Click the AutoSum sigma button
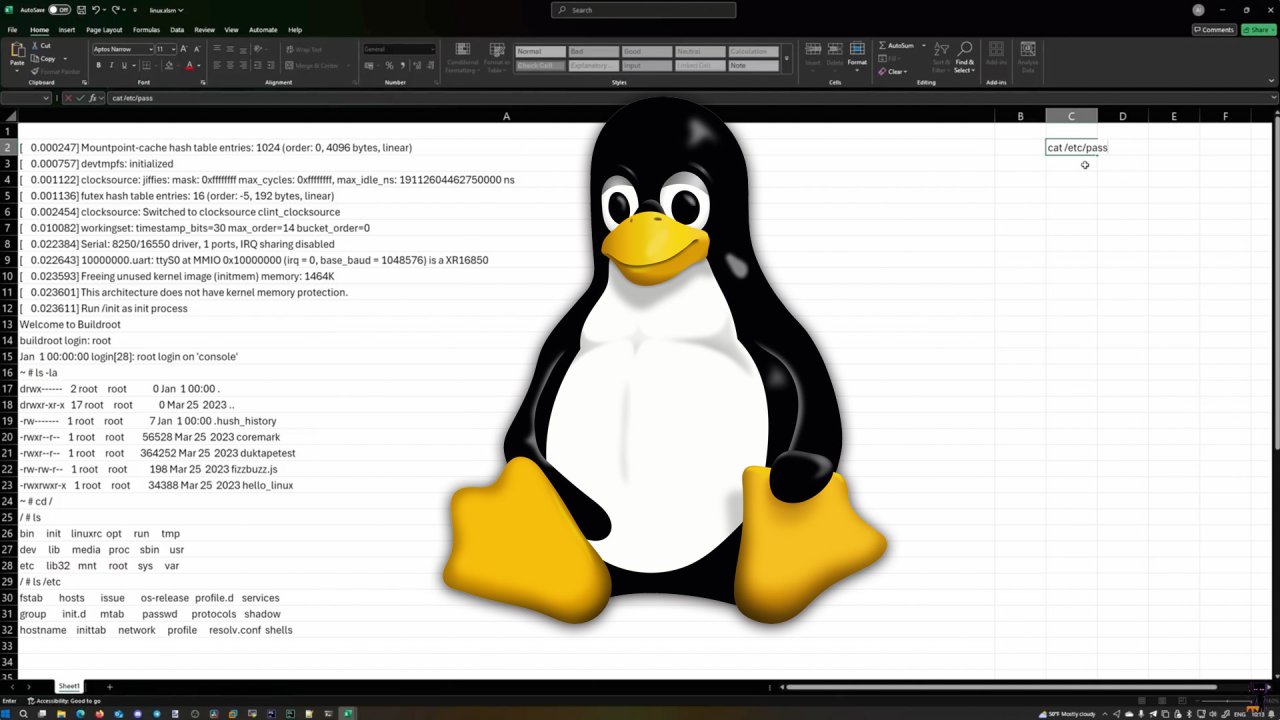Image resolution: width=1280 pixels, height=720 pixels. pyautogui.click(x=896, y=46)
